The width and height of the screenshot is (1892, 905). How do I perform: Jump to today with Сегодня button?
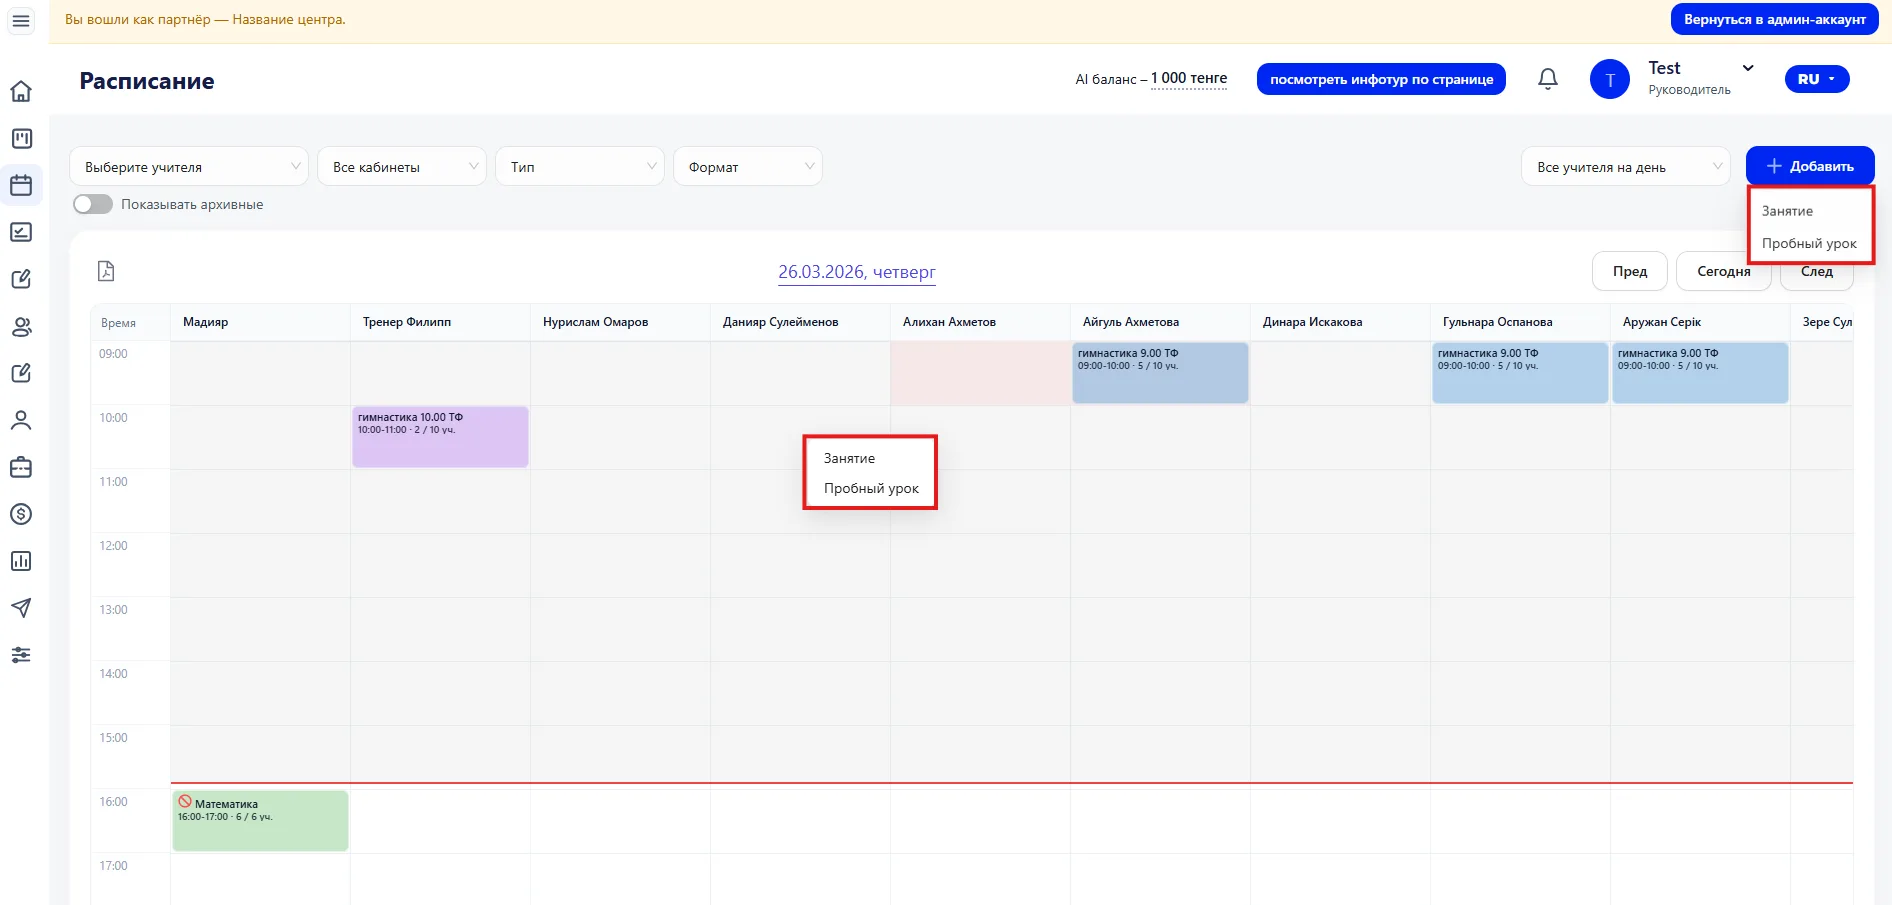[1724, 271]
